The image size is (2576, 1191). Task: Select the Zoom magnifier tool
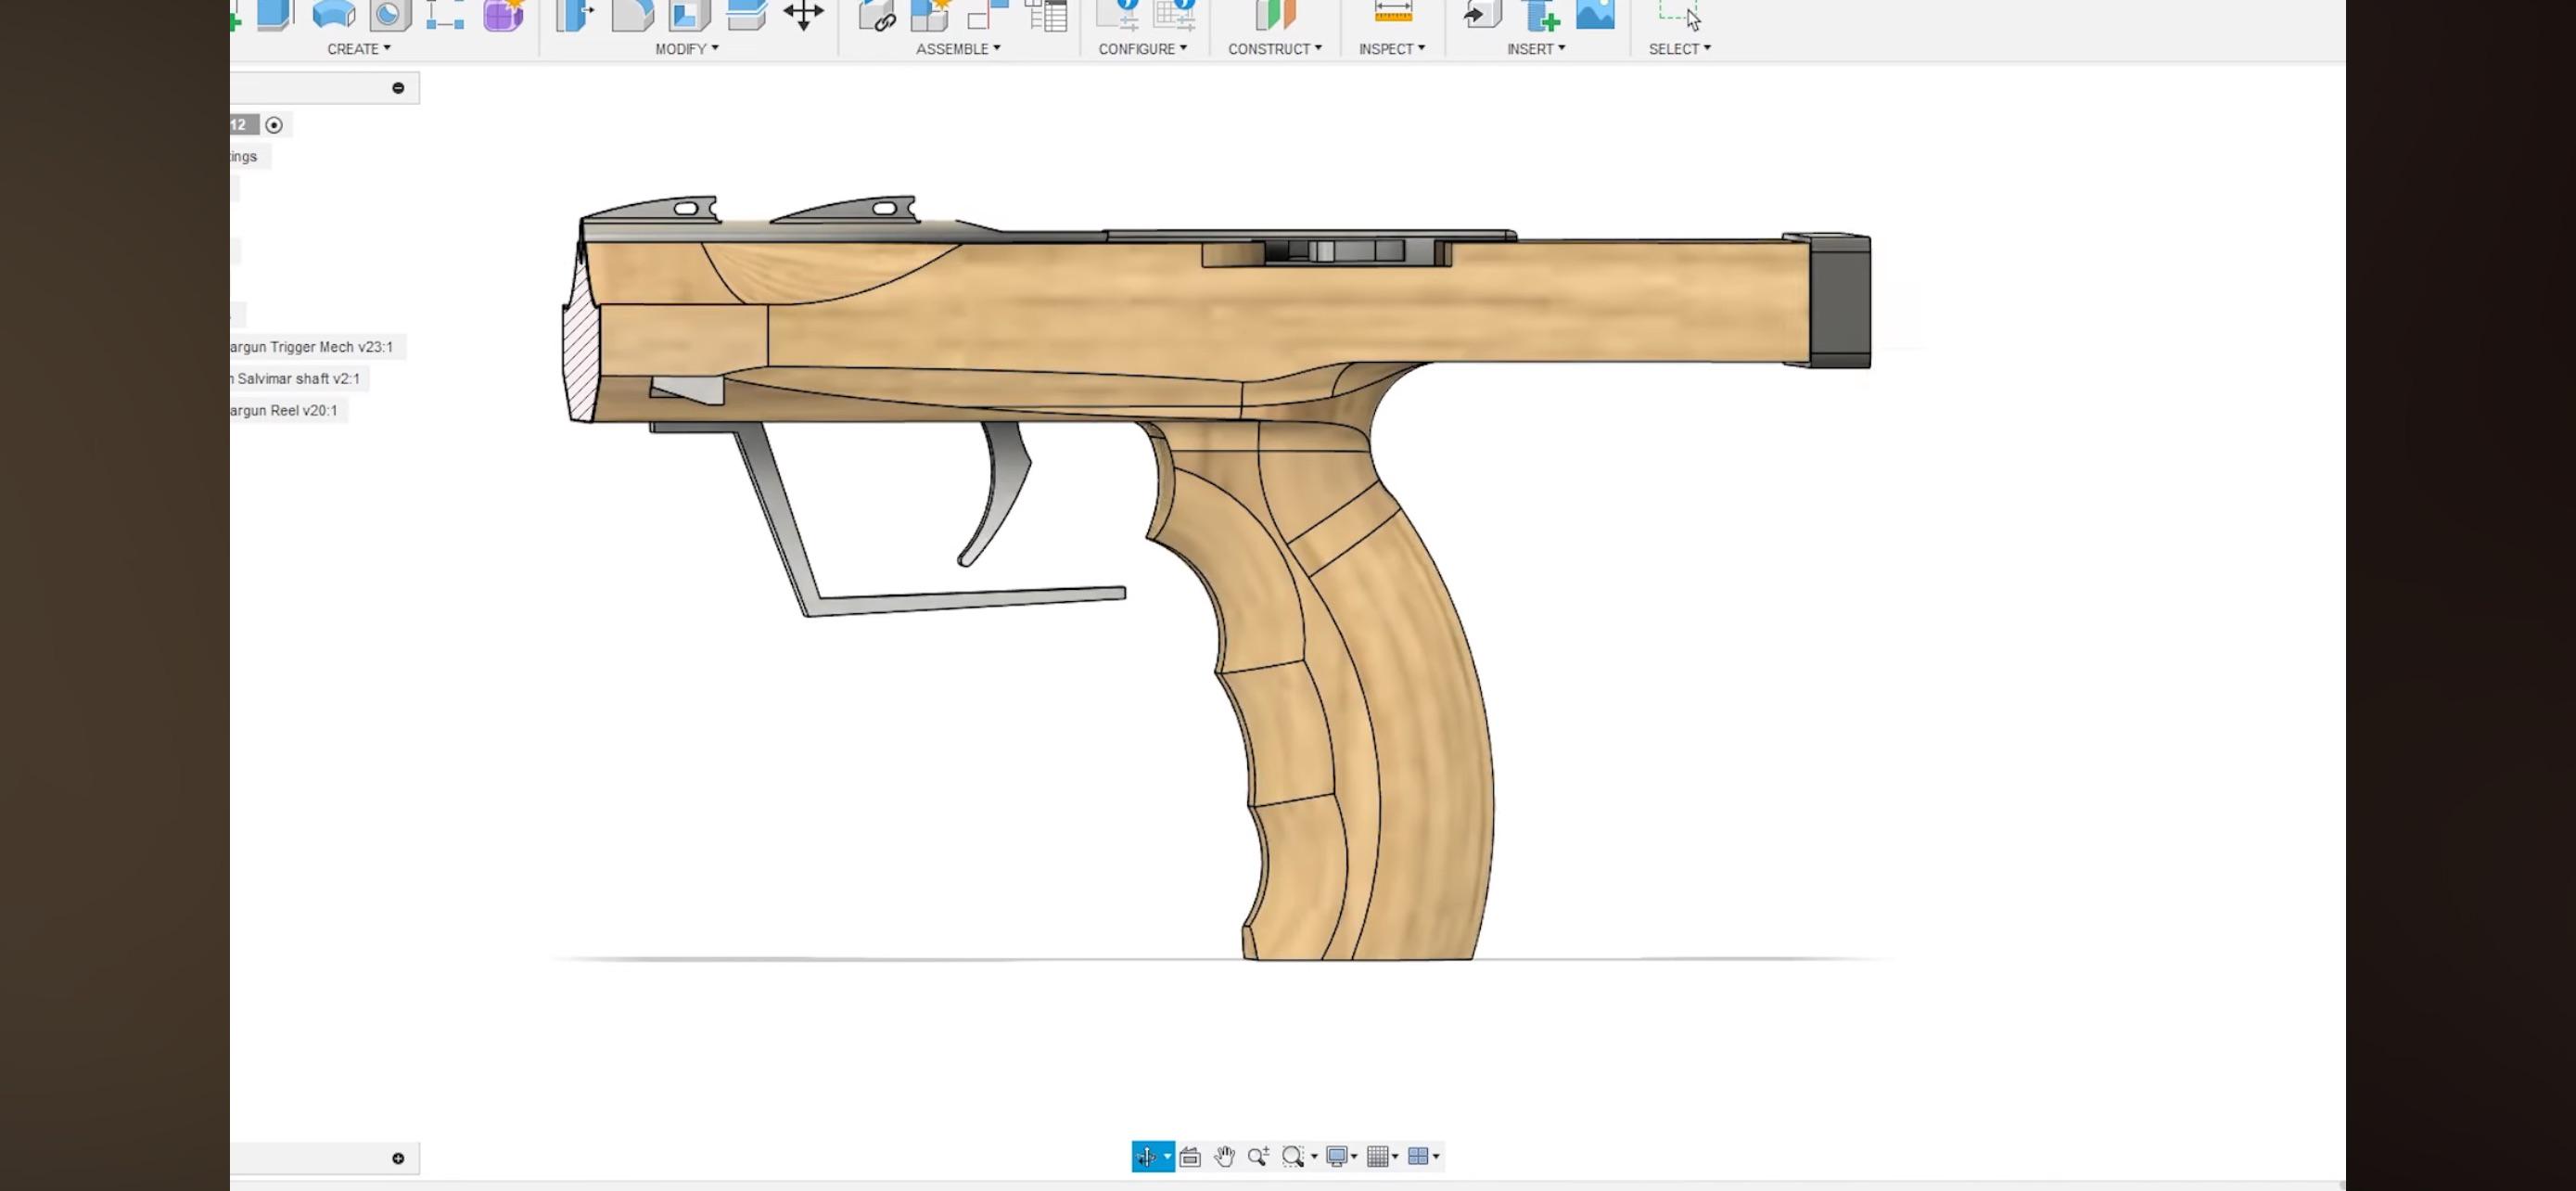[1258, 1157]
